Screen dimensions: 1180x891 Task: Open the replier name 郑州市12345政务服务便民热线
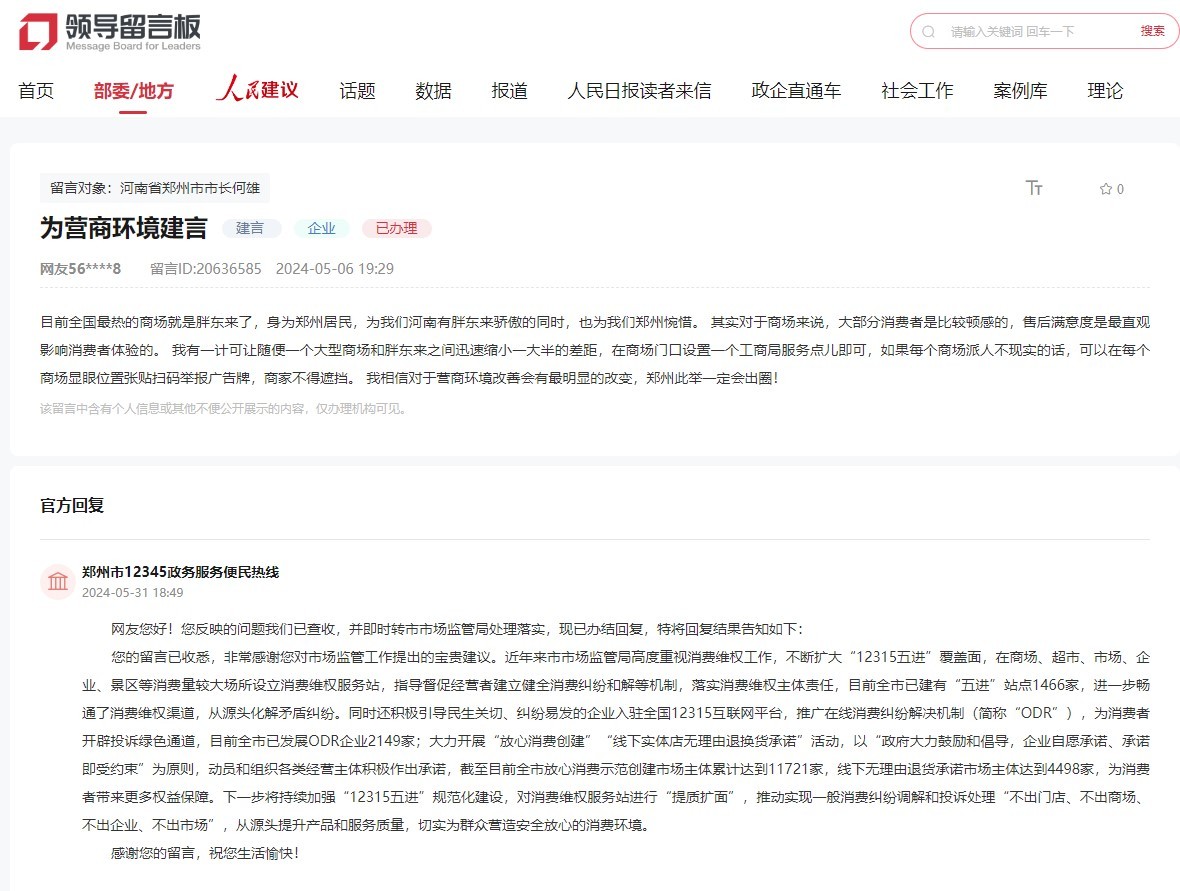click(x=181, y=572)
